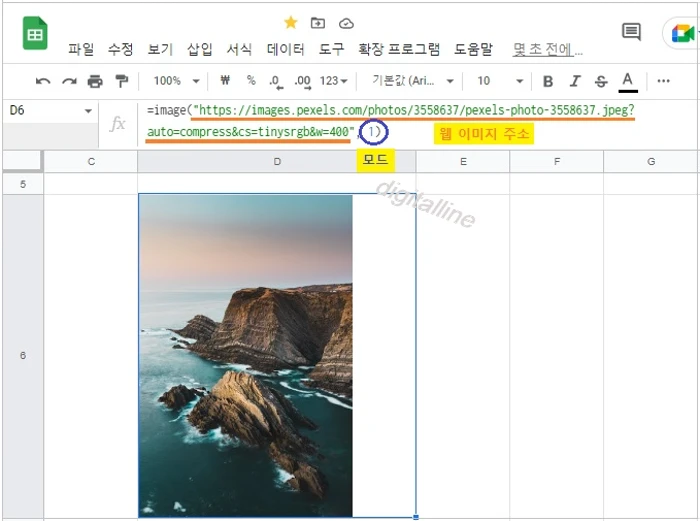Select empty cell C5
The width and height of the screenshot is (700, 521).
pos(91,183)
